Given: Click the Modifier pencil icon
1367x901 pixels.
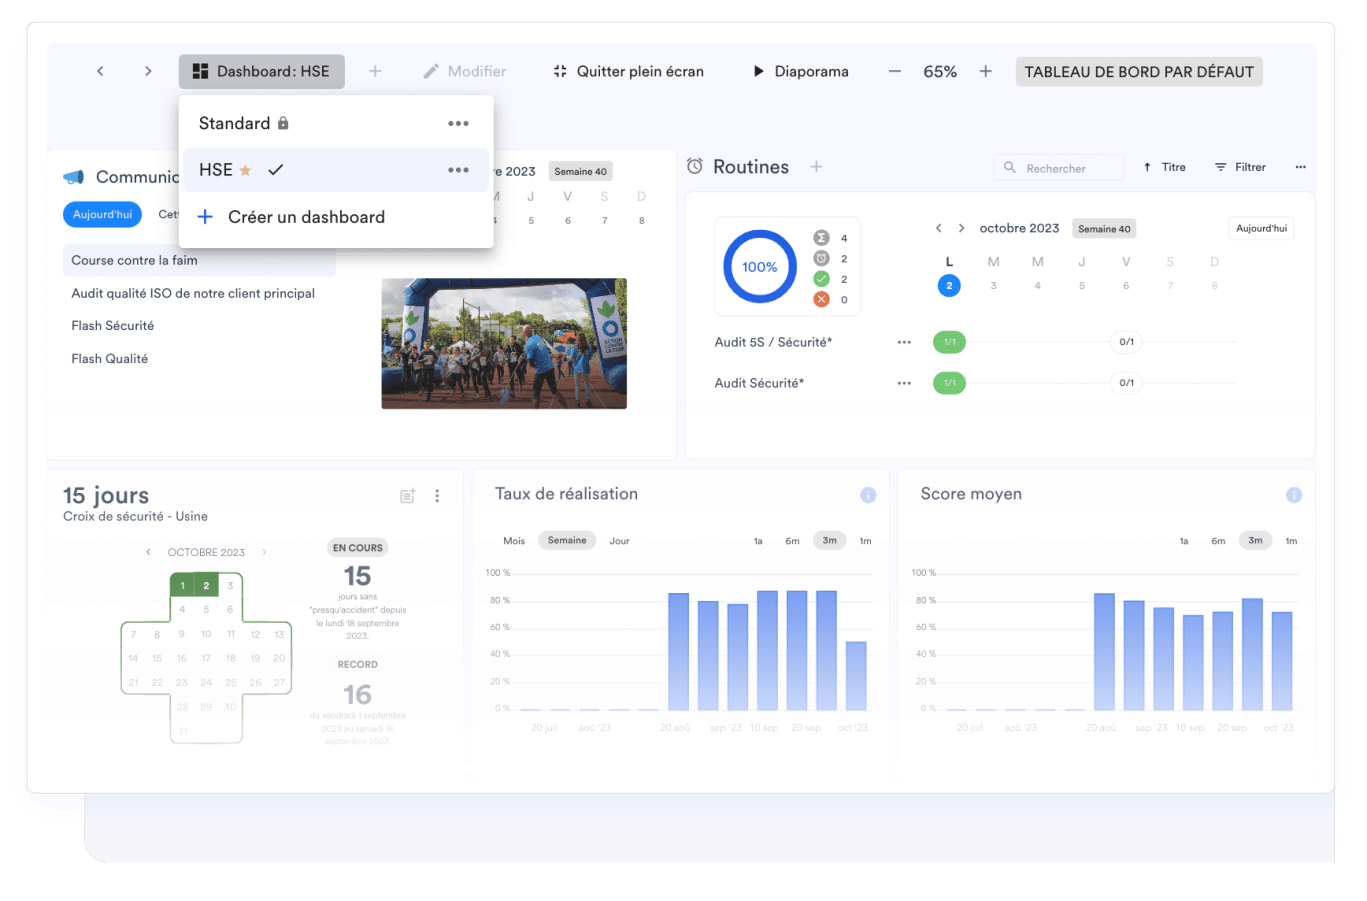Looking at the screenshot, I should [x=431, y=71].
